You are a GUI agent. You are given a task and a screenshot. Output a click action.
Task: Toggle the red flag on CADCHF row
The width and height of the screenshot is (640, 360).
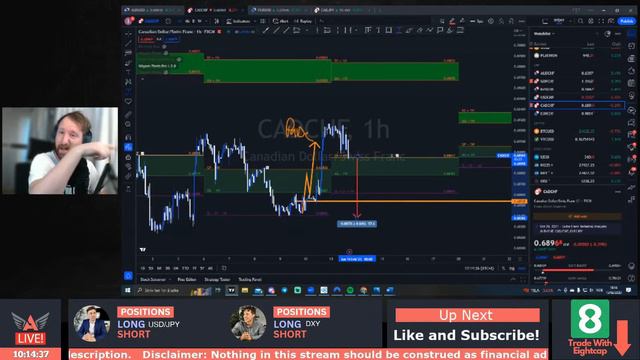[x=531, y=105]
